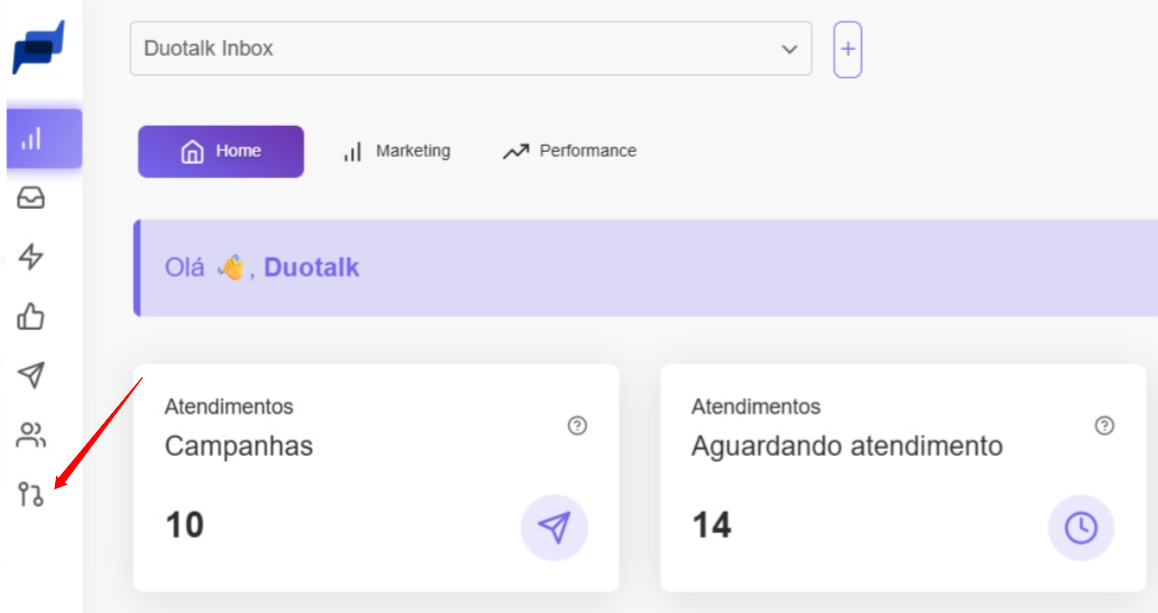Click help icon on Aguardando atendimento card
The image size is (1158, 613).
point(1104,425)
